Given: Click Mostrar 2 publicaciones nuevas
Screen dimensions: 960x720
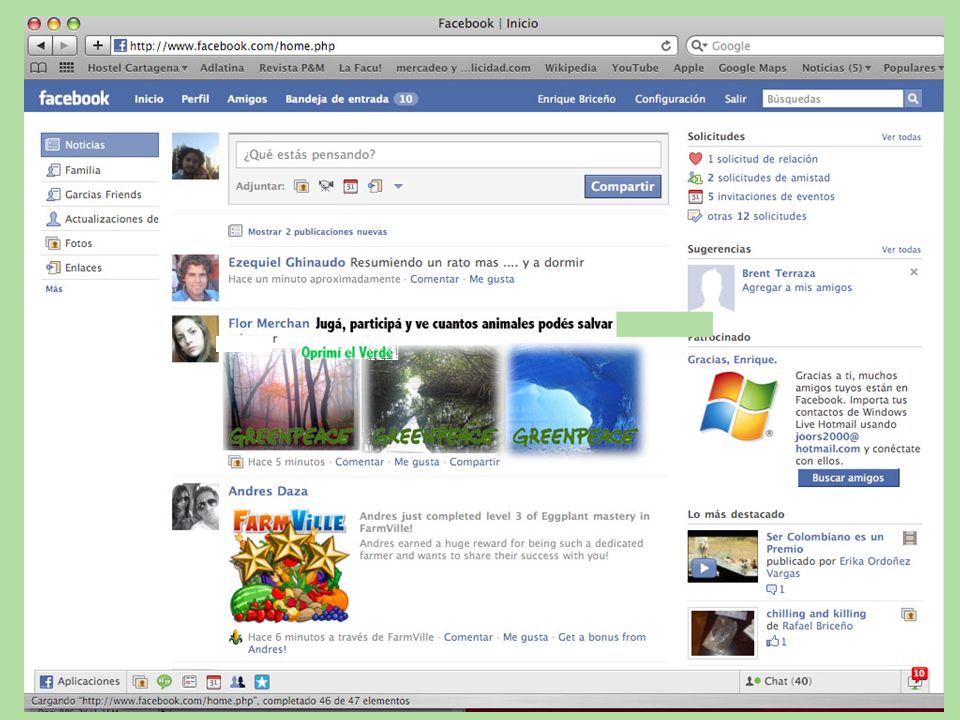Looking at the screenshot, I should (x=317, y=231).
